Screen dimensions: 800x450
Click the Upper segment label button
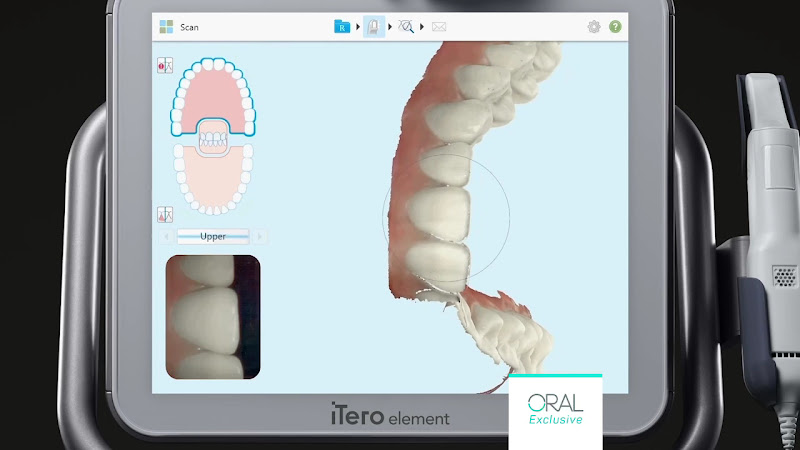213,237
